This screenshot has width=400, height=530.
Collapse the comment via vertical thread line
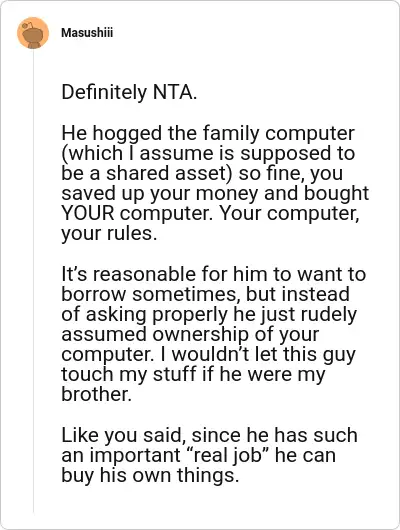[33, 281]
